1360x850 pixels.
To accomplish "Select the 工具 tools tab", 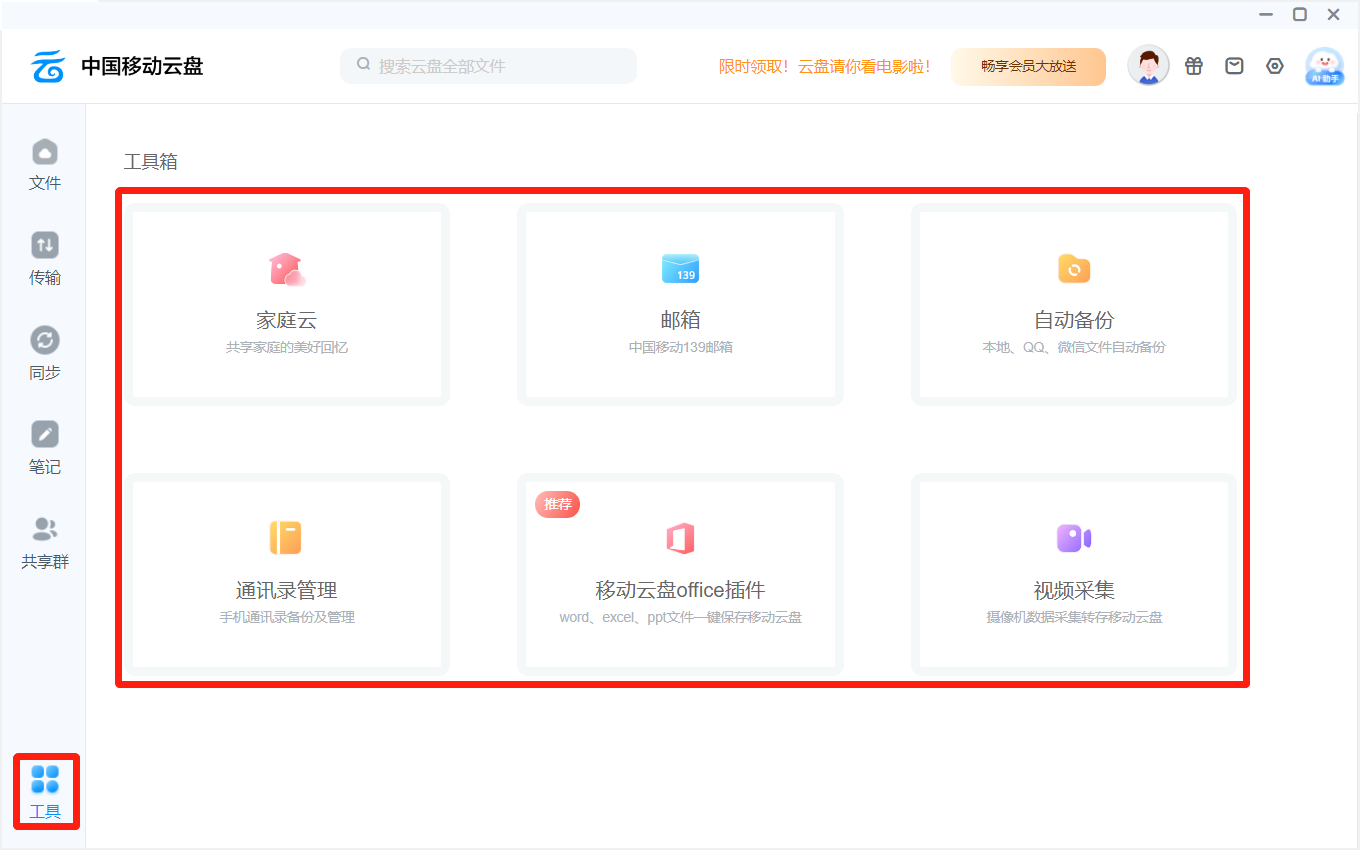I will coord(45,792).
